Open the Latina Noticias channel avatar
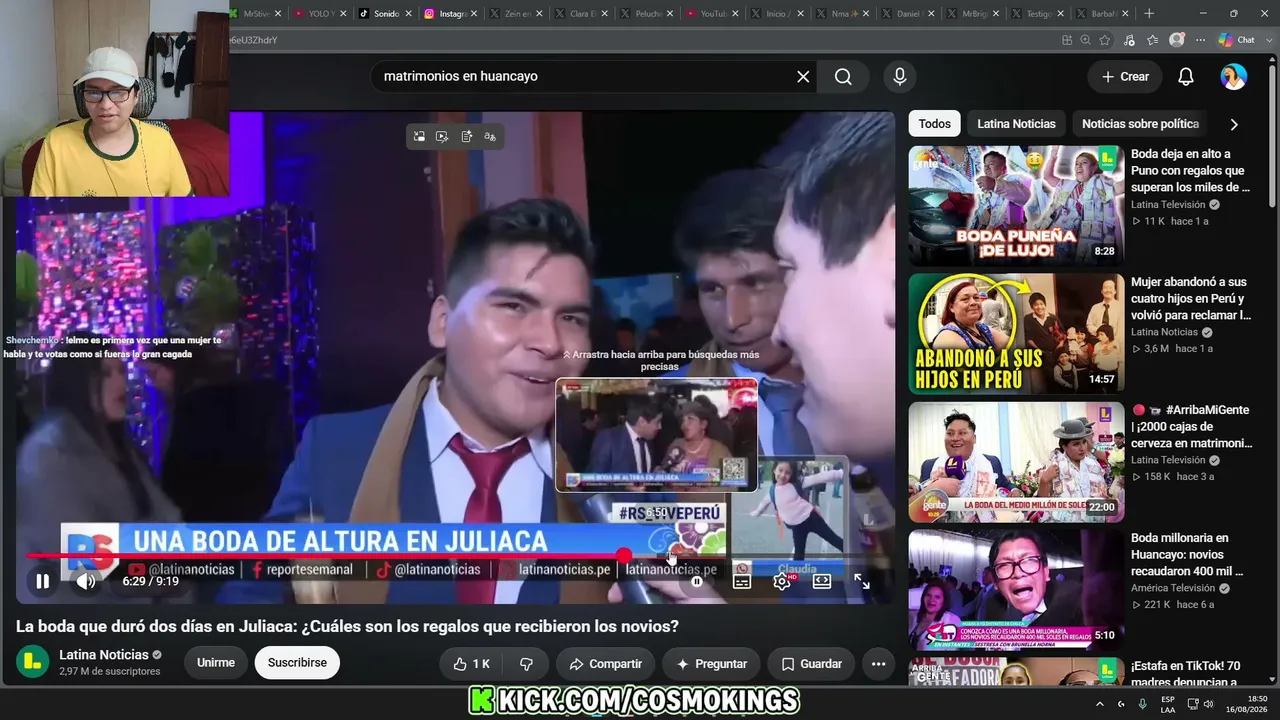The height and width of the screenshot is (720, 1280). pyautogui.click(x=32, y=662)
